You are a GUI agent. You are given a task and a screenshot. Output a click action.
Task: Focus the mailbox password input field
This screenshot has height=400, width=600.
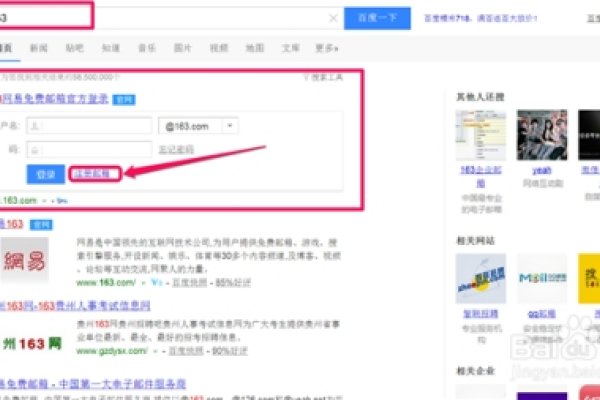click(89, 149)
